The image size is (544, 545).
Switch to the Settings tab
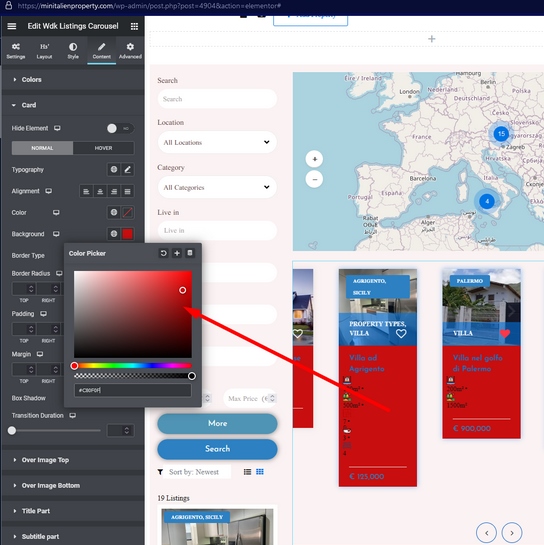tap(16, 51)
